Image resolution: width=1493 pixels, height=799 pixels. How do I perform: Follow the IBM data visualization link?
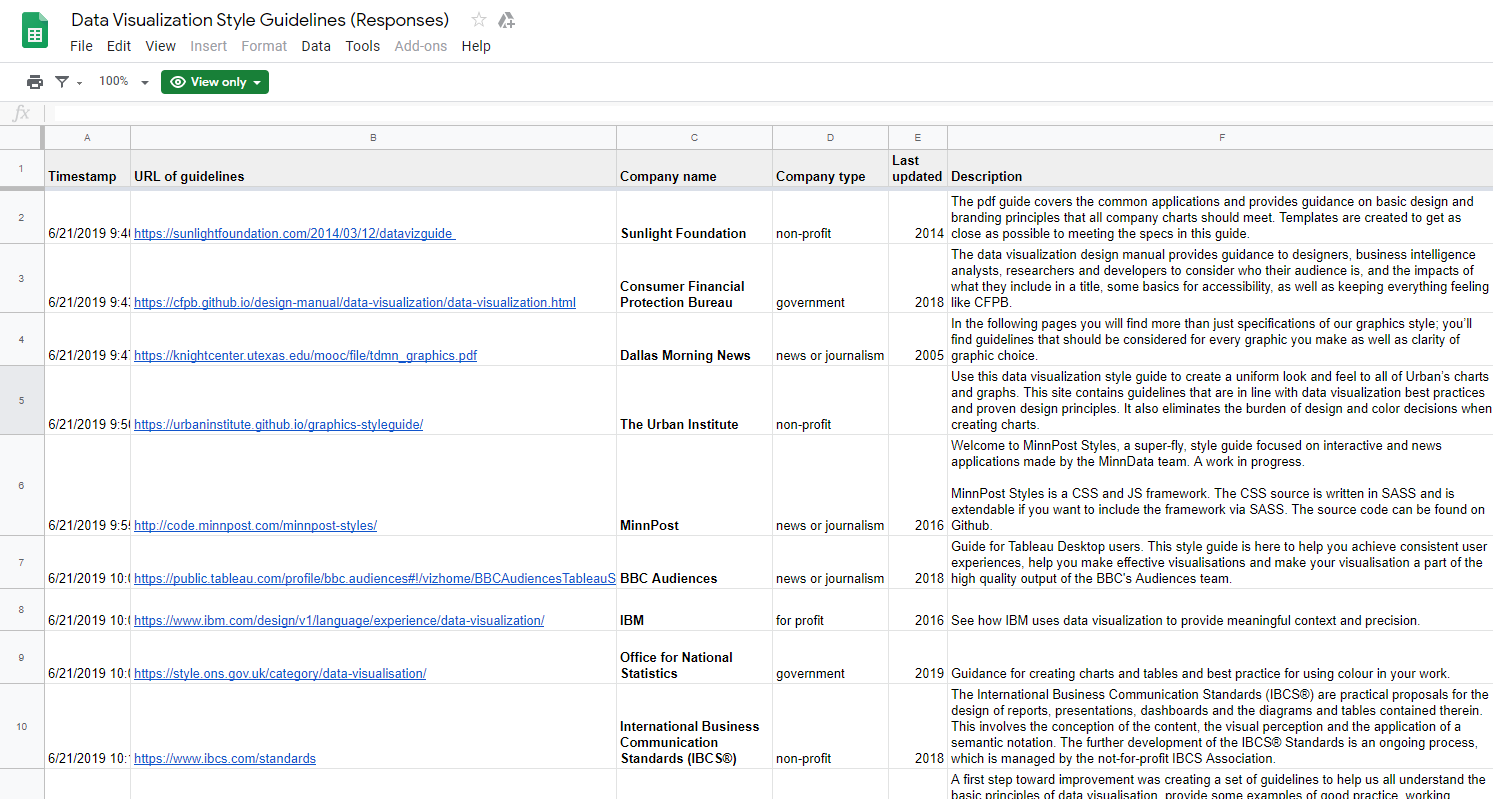(338, 620)
